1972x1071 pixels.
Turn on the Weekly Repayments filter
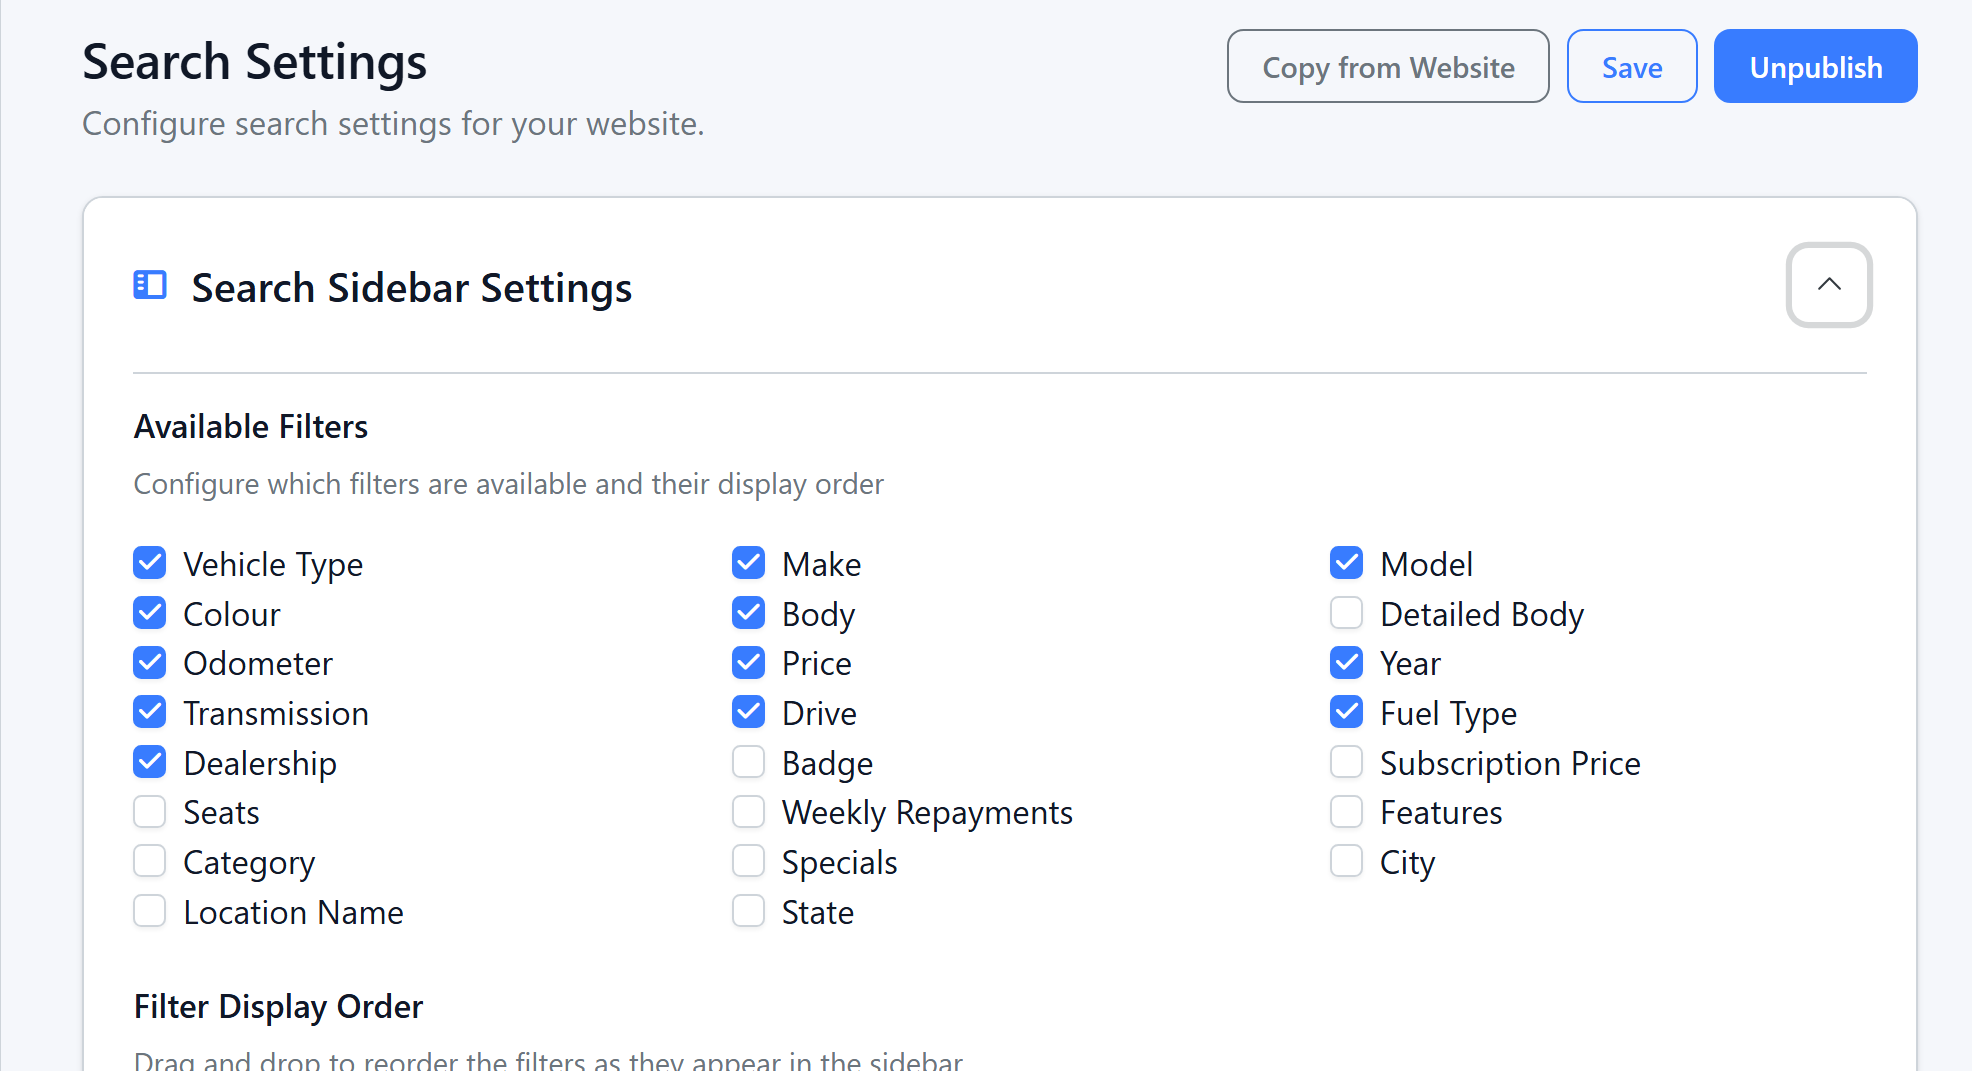click(748, 812)
